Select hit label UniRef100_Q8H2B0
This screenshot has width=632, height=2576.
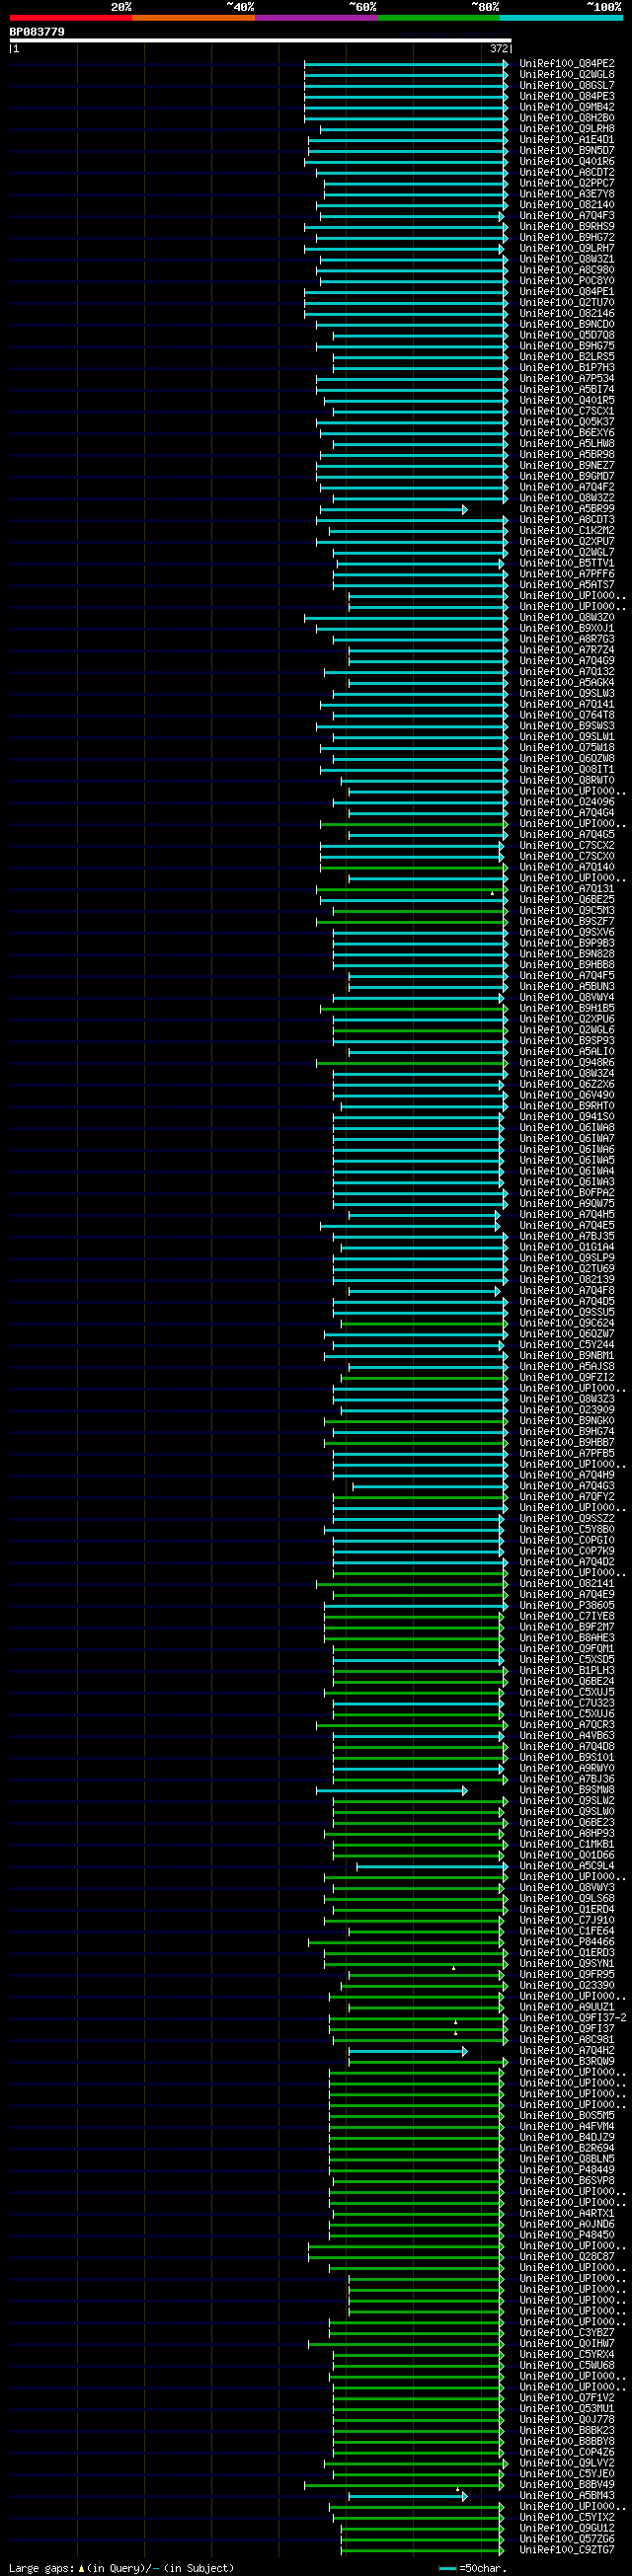pyautogui.click(x=567, y=118)
